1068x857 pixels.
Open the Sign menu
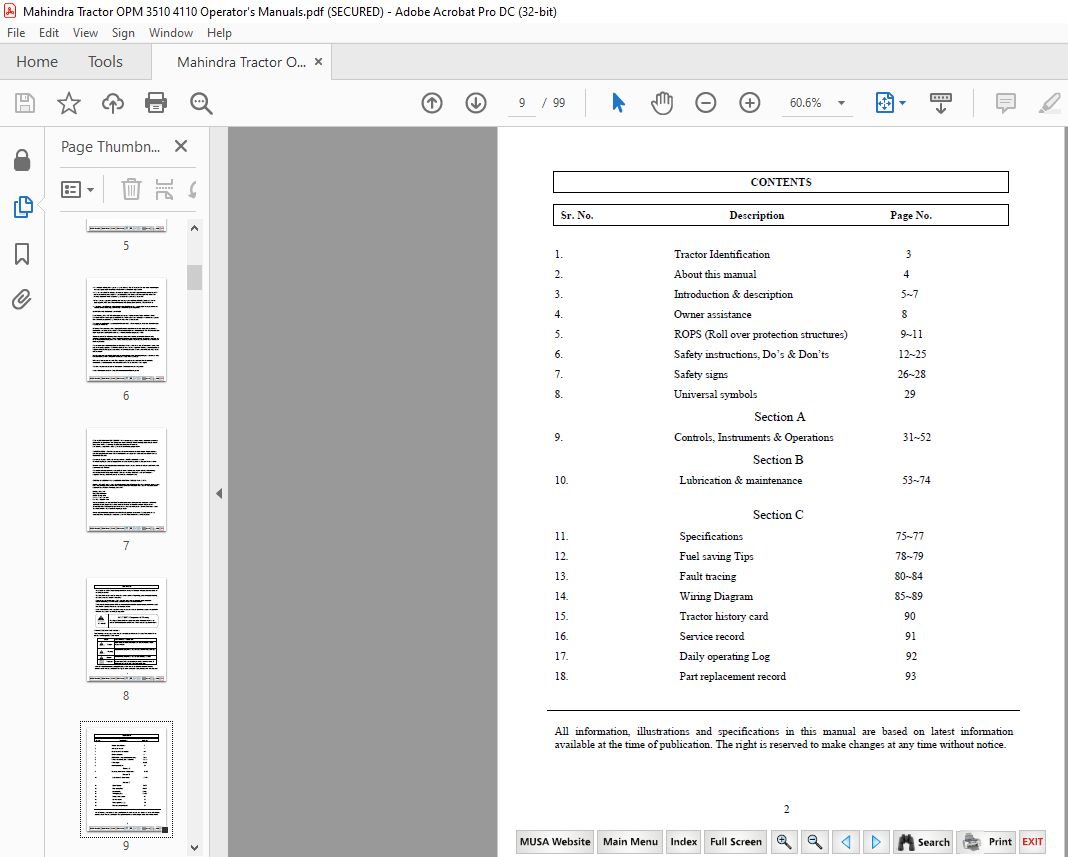pyautogui.click(x=123, y=33)
